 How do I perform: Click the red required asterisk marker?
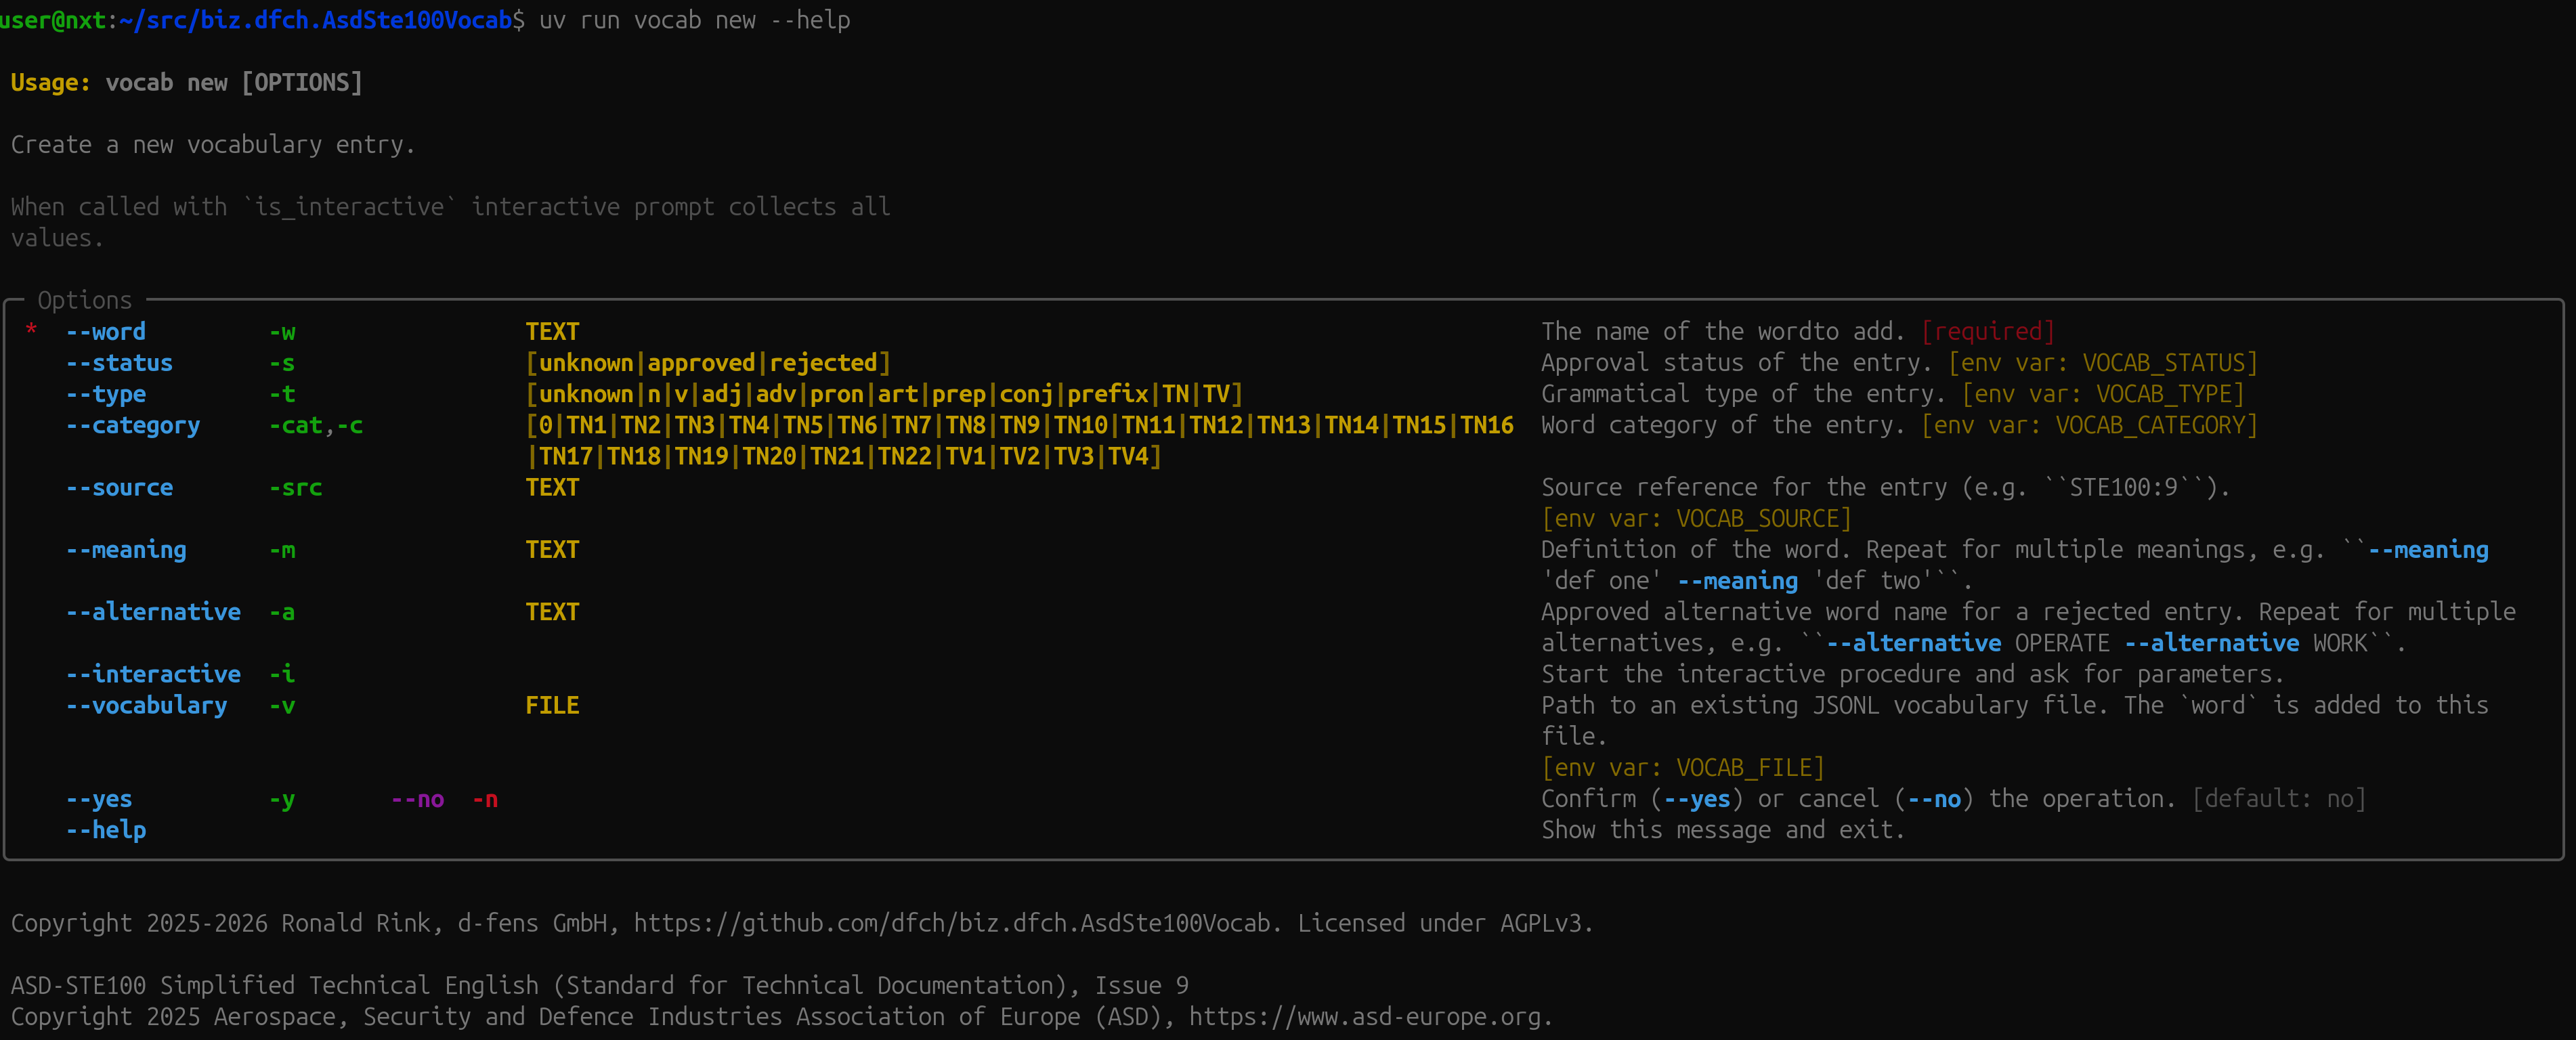(x=31, y=330)
